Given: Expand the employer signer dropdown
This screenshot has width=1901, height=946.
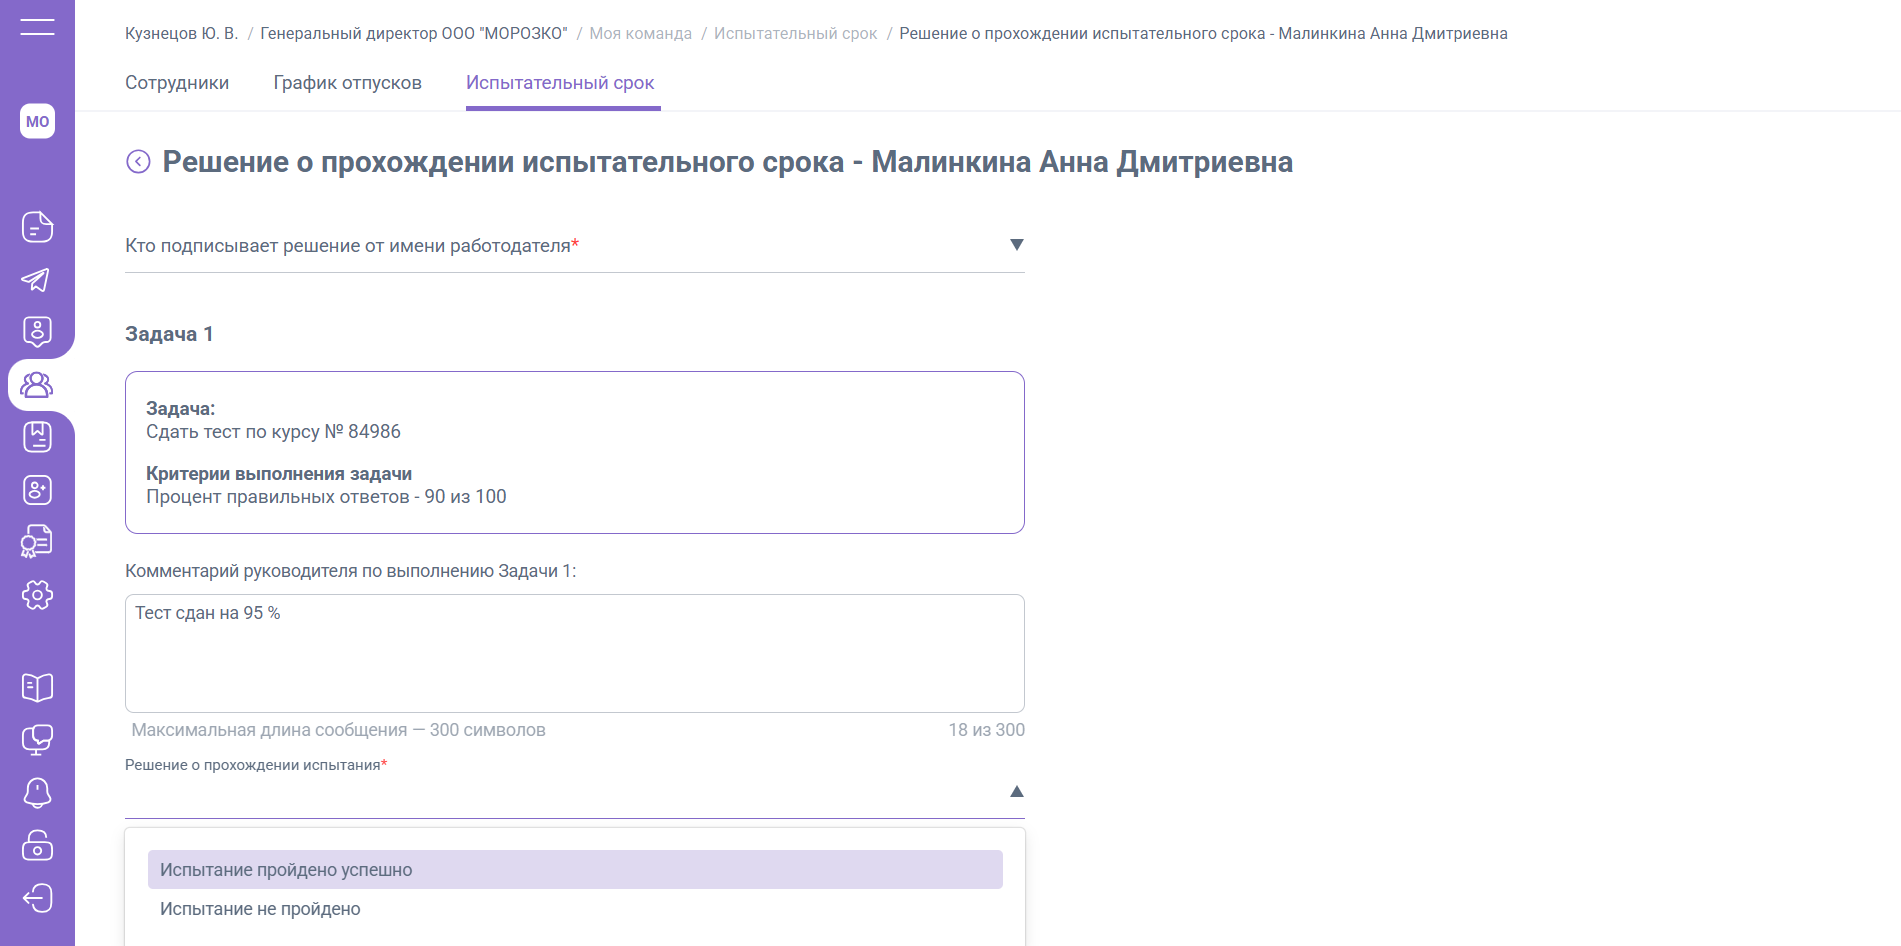Looking at the screenshot, I should [x=1016, y=245].
